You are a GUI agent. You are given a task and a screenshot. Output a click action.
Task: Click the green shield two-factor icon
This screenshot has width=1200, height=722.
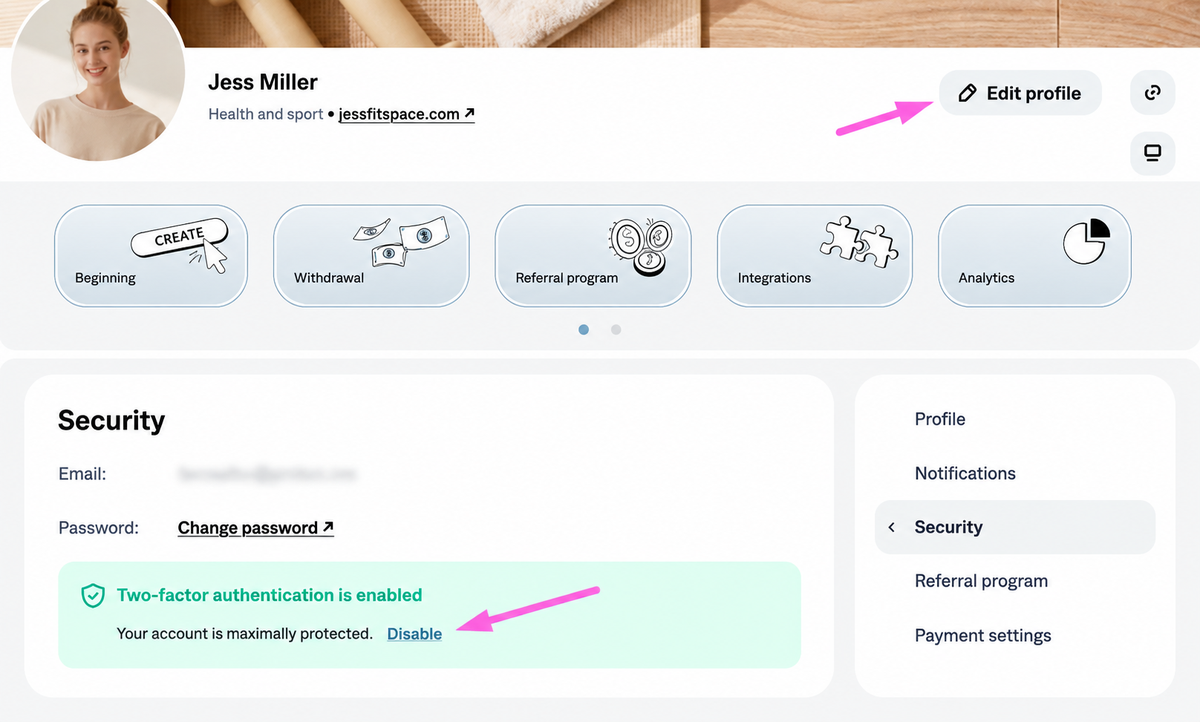(x=93, y=596)
